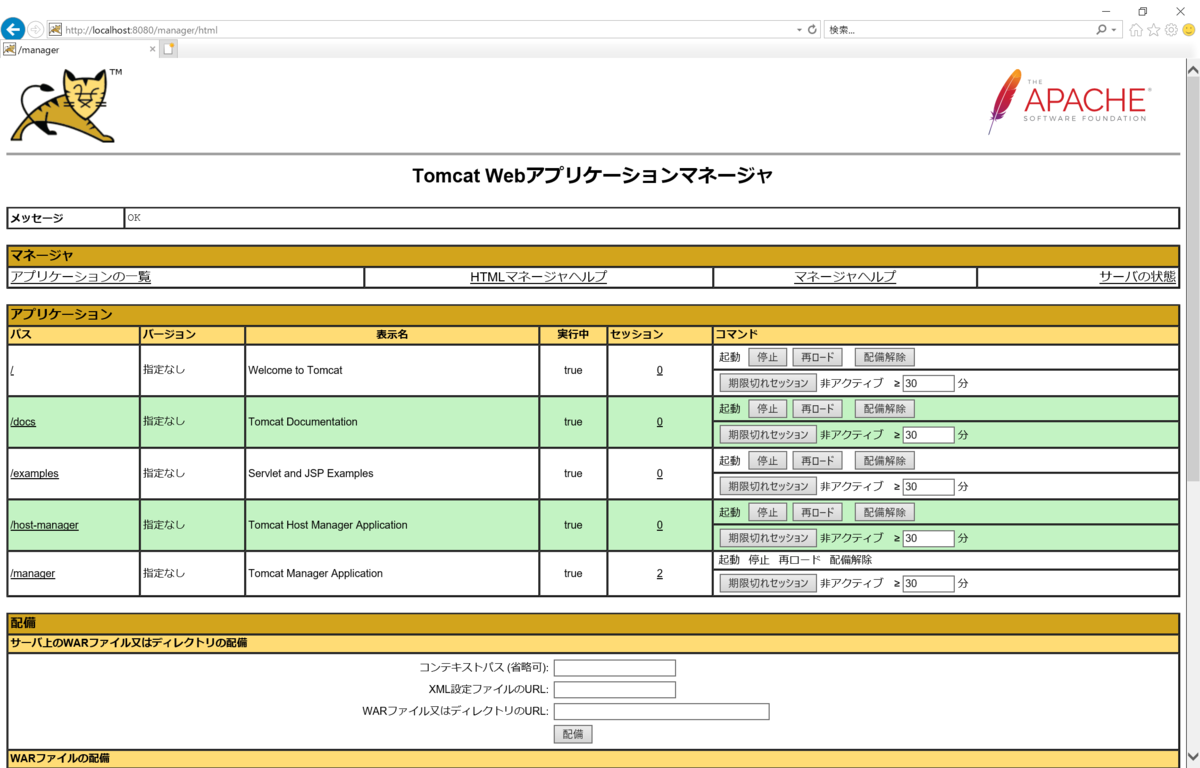Screen dimensions: 1200x768
Task: Click the vertical scrollbar down arrow
Action: 1191,759
